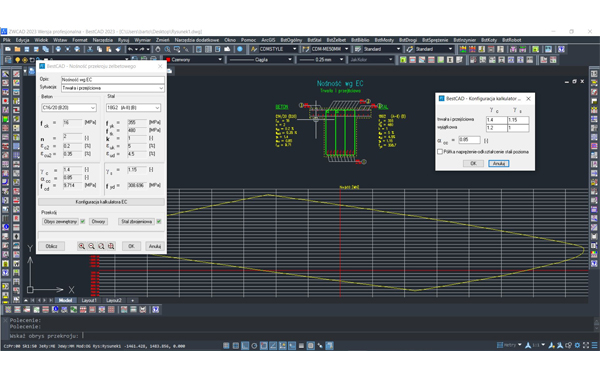The image size is (600, 371).
Task: Open the BstMosty menu
Action: point(384,40)
